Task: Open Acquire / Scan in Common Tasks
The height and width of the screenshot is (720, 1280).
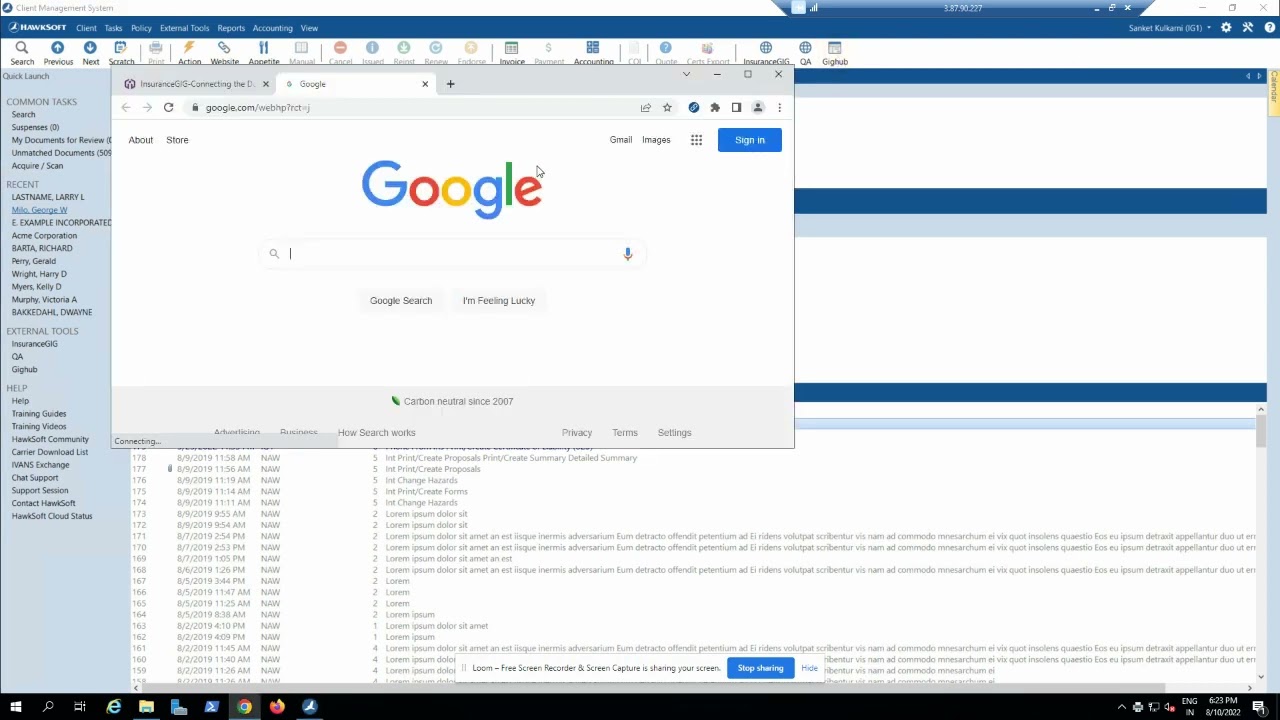Action: (x=37, y=166)
